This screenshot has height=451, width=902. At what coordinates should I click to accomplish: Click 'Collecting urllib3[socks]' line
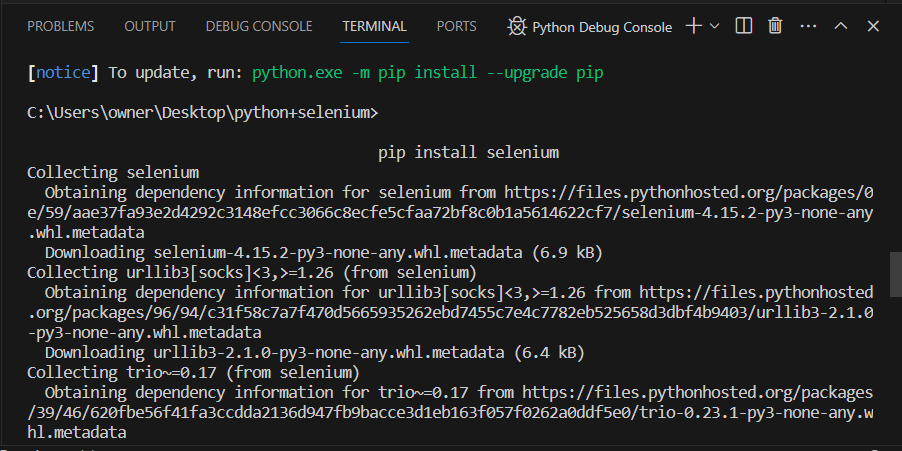click(x=252, y=273)
